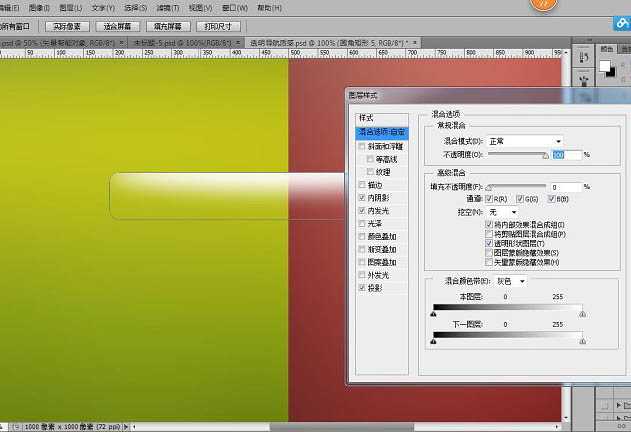Image resolution: width=631 pixels, height=432 pixels.
Task: Expand the 挖空 knockout dropdown
Action: (x=503, y=212)
